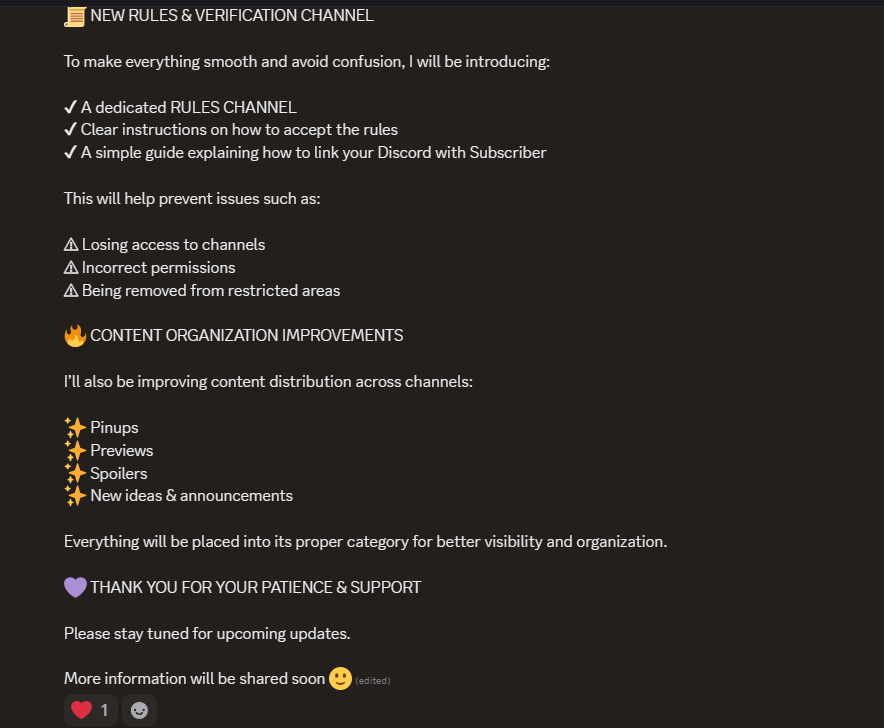884x728 pixels.
Task: Click the purple heart emoji before THANK YOU
Action: 75,588
